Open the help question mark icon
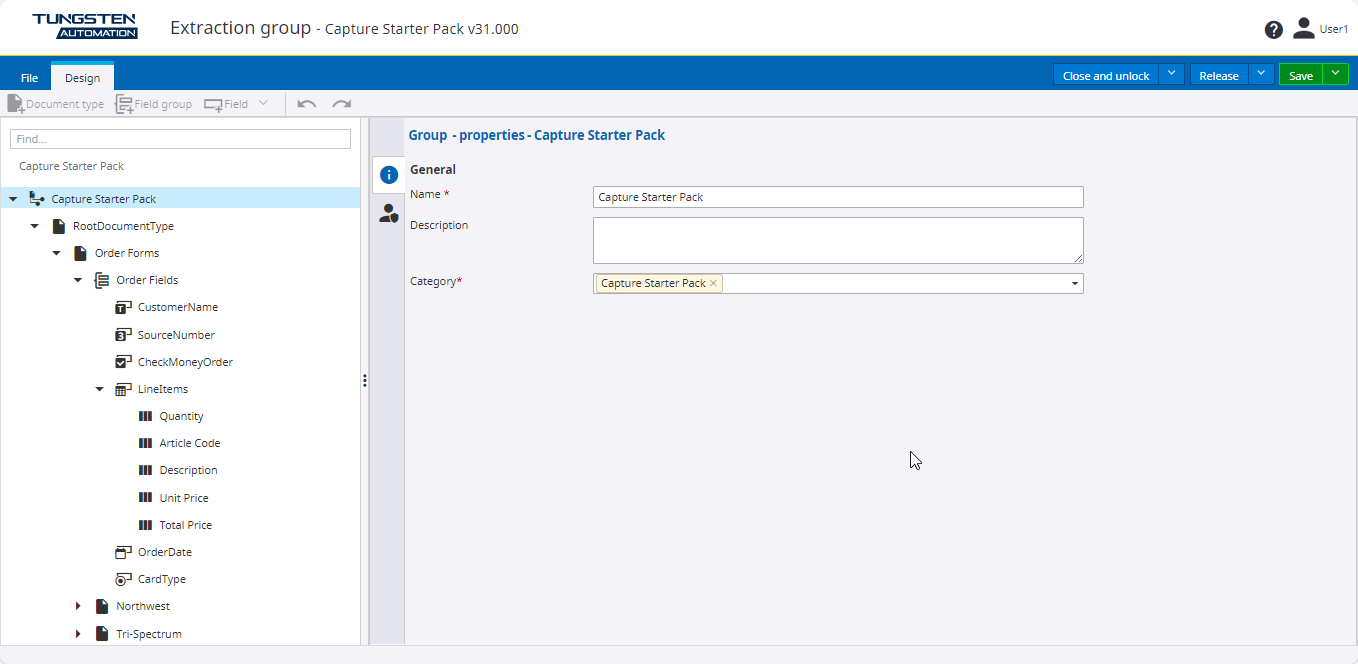This screenshot has width=1358, height=664. click(x=1273, y=30)
